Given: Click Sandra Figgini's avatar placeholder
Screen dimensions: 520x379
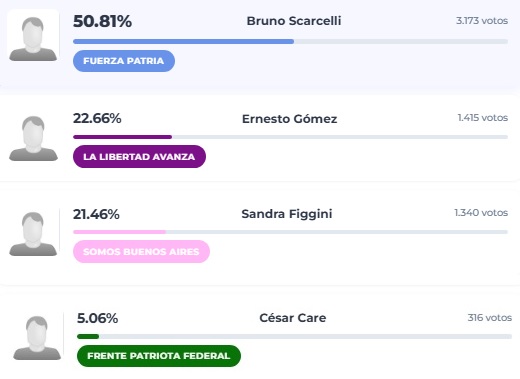Looking at the screenshot, I should point(33,234).
